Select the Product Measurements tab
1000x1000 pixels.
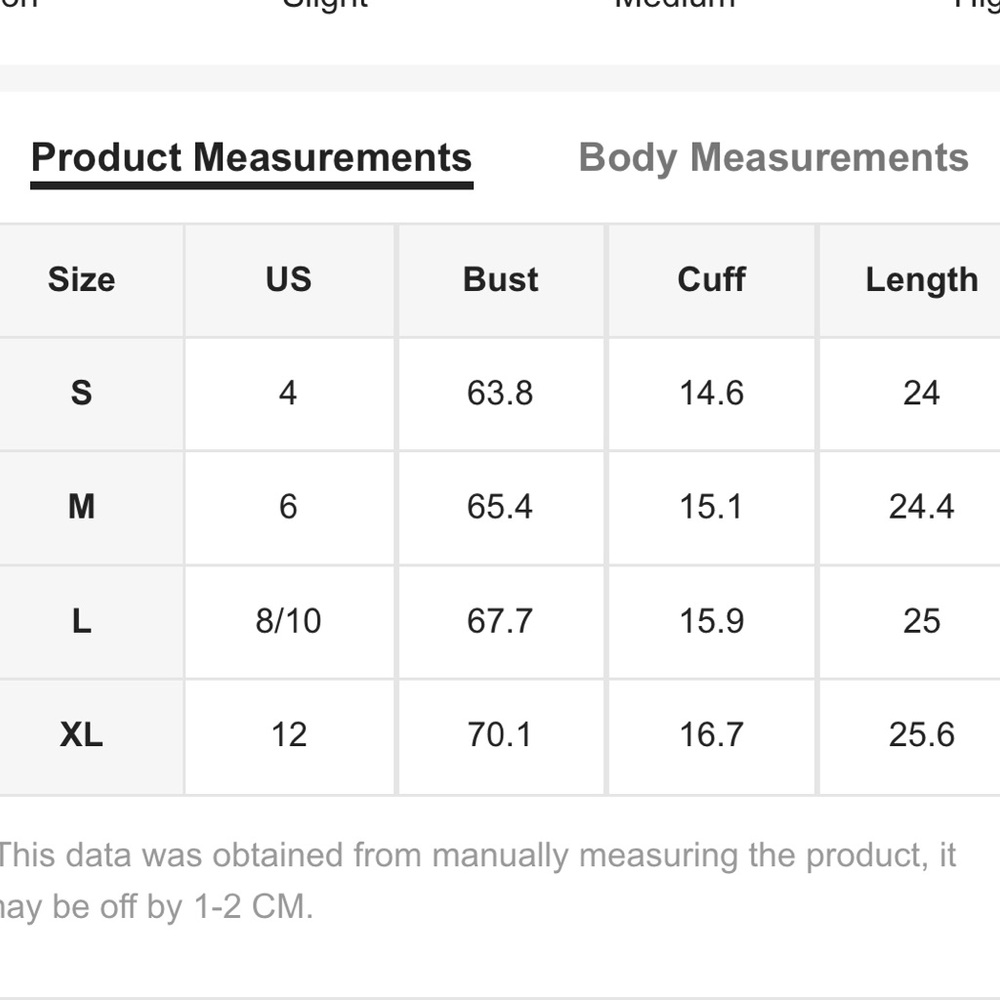tap(251, 158)
